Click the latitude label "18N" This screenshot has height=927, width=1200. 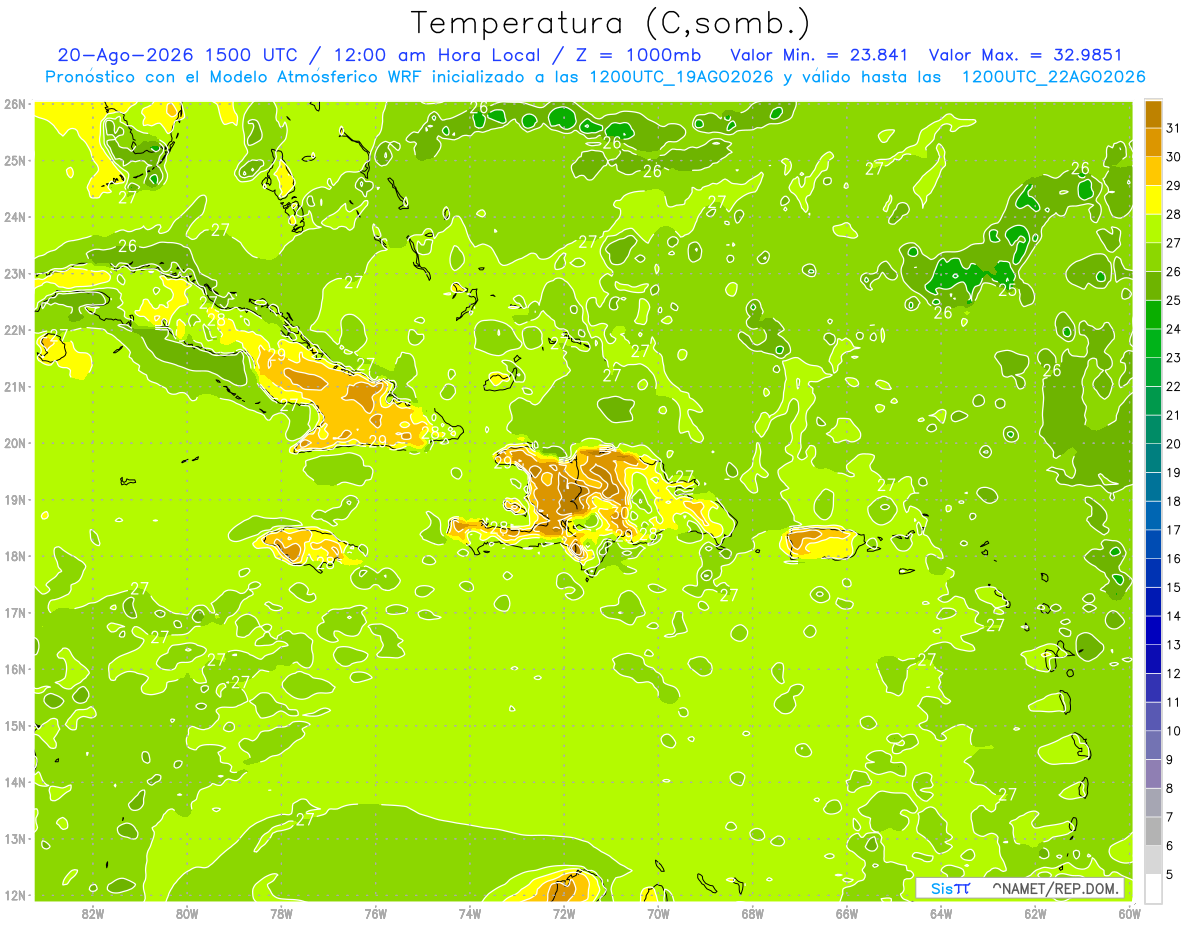click(x=15, y=556)
